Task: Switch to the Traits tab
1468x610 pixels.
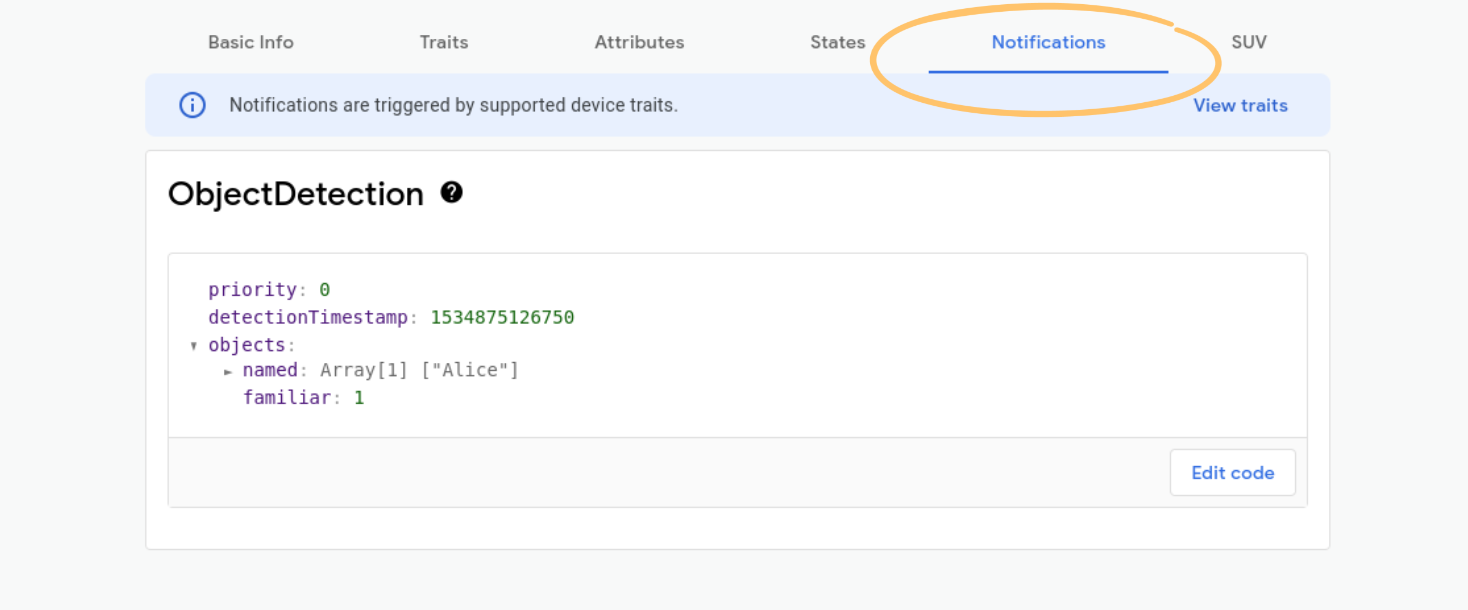Action: [443, 42]
